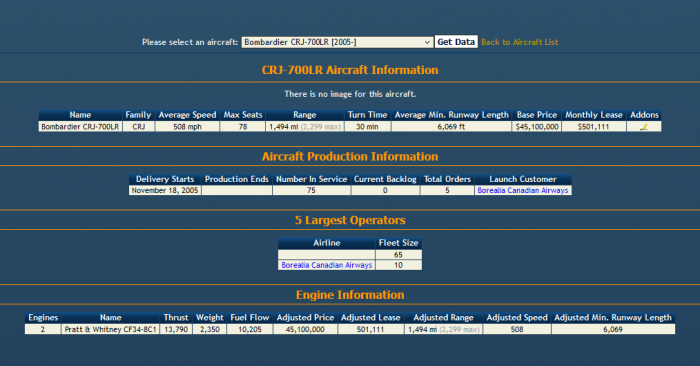Click the 30 min turn time value
700x366 pixels.
click(x=367, y=127)
